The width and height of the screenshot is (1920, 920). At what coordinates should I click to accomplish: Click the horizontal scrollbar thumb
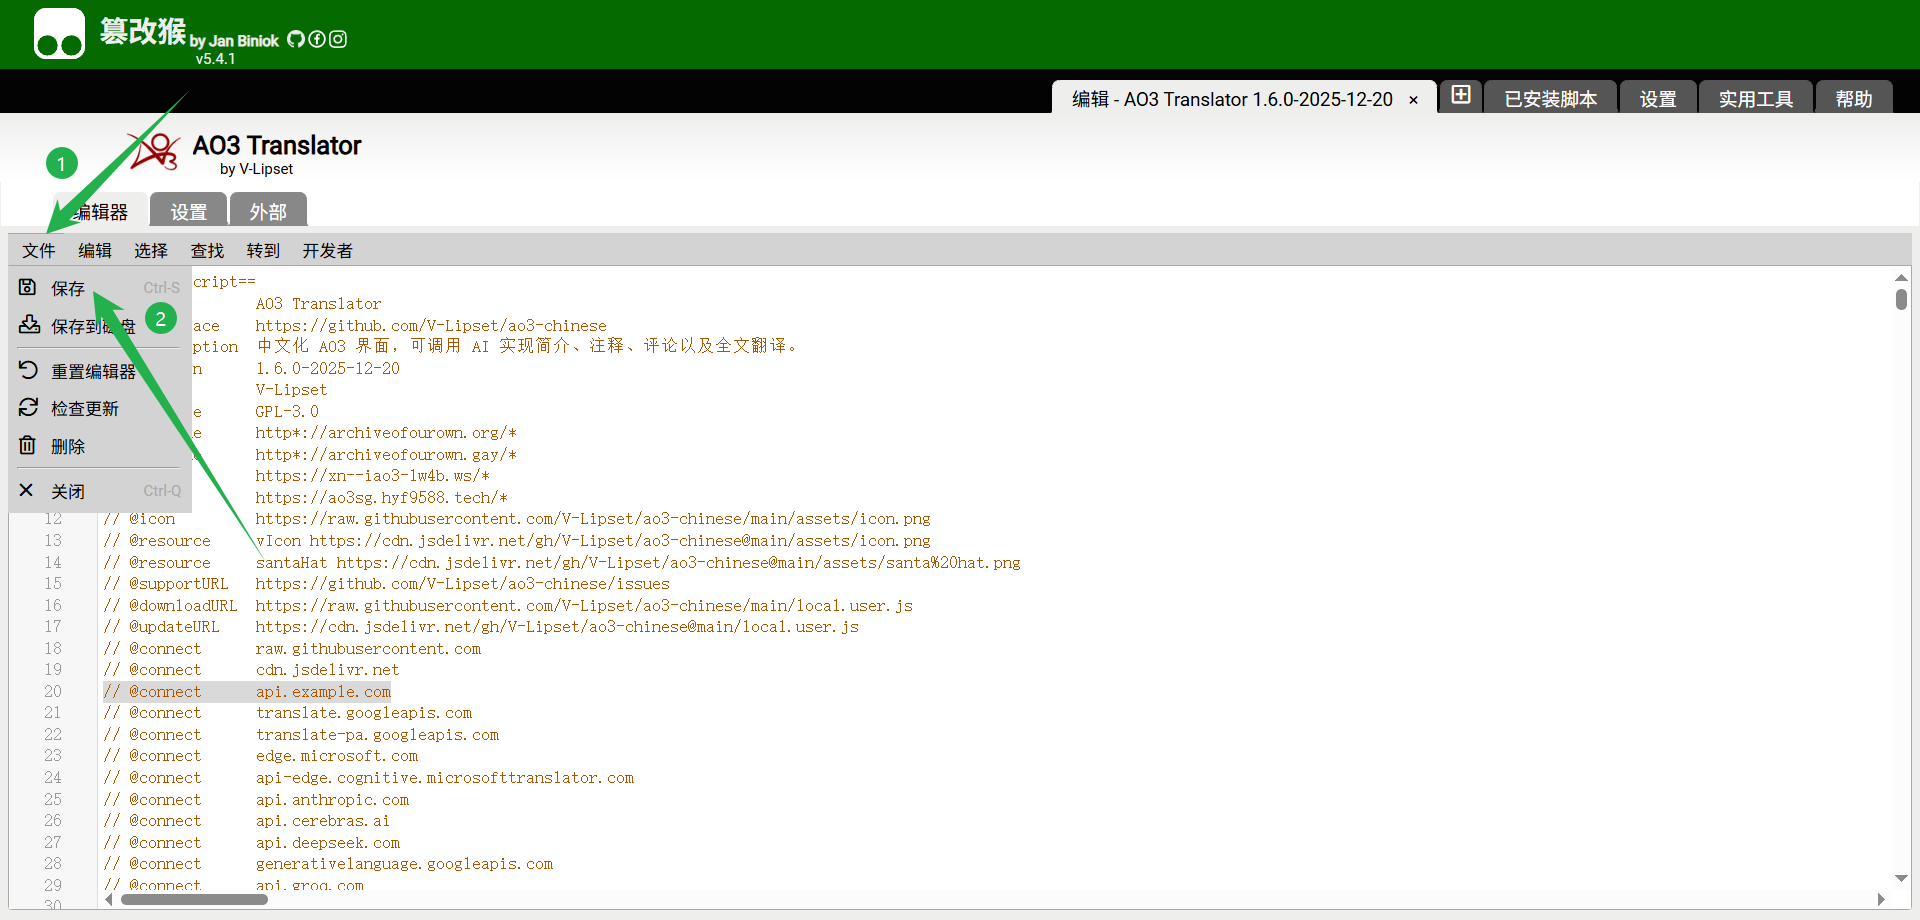[x=194, y=899]
